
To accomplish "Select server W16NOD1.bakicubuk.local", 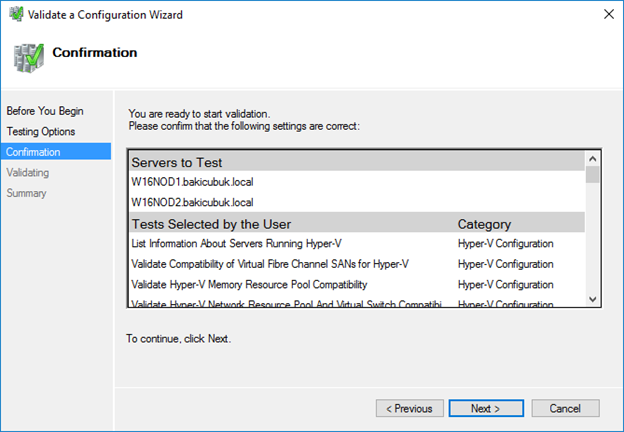I will click(192, 182).
